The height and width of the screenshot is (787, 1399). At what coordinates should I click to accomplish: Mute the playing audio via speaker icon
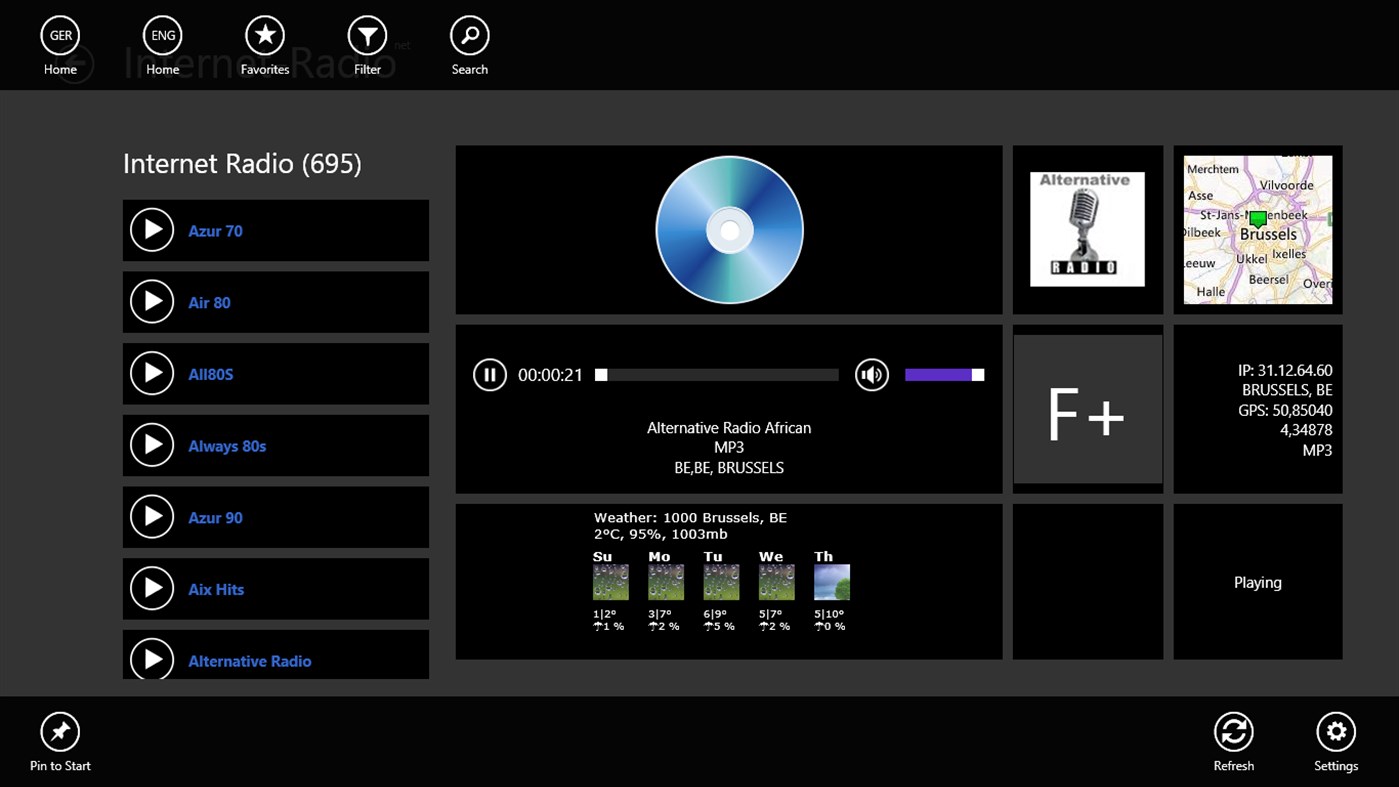(871, 375)
